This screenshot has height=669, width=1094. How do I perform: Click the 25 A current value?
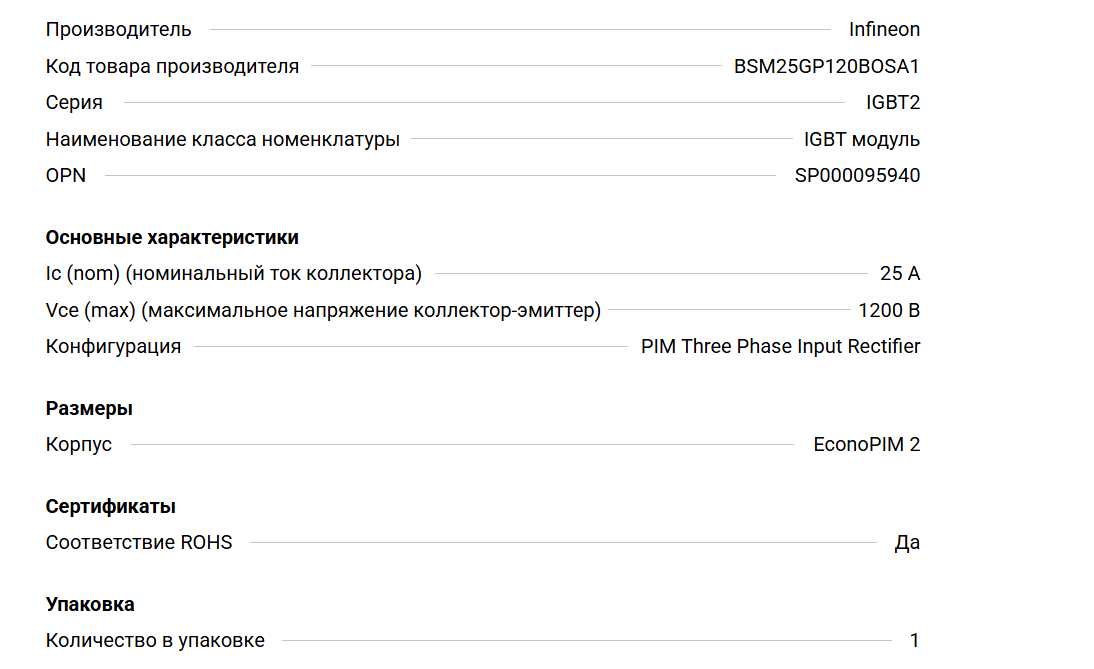(x=899, y=274)
